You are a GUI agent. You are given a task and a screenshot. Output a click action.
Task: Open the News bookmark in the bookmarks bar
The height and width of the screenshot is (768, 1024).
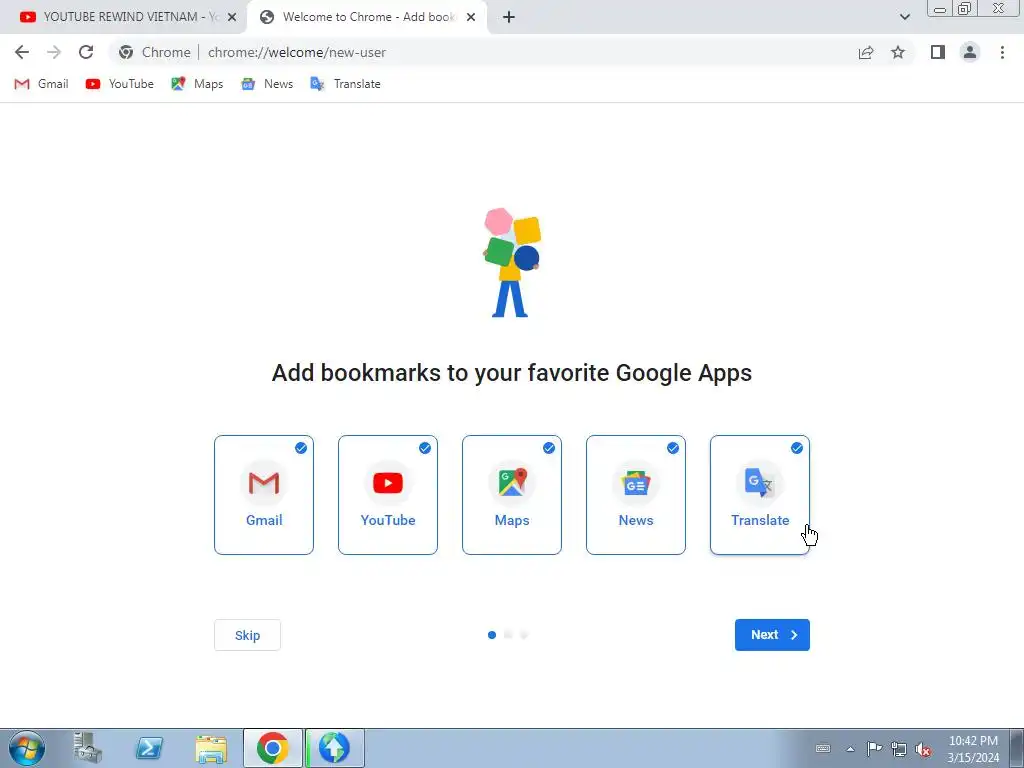(x=266, y=84)
